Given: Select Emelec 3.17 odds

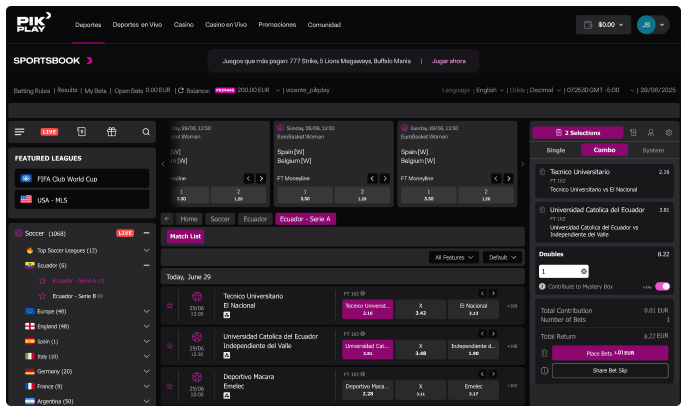Looking at the screenshot, I should coord(473,390).
